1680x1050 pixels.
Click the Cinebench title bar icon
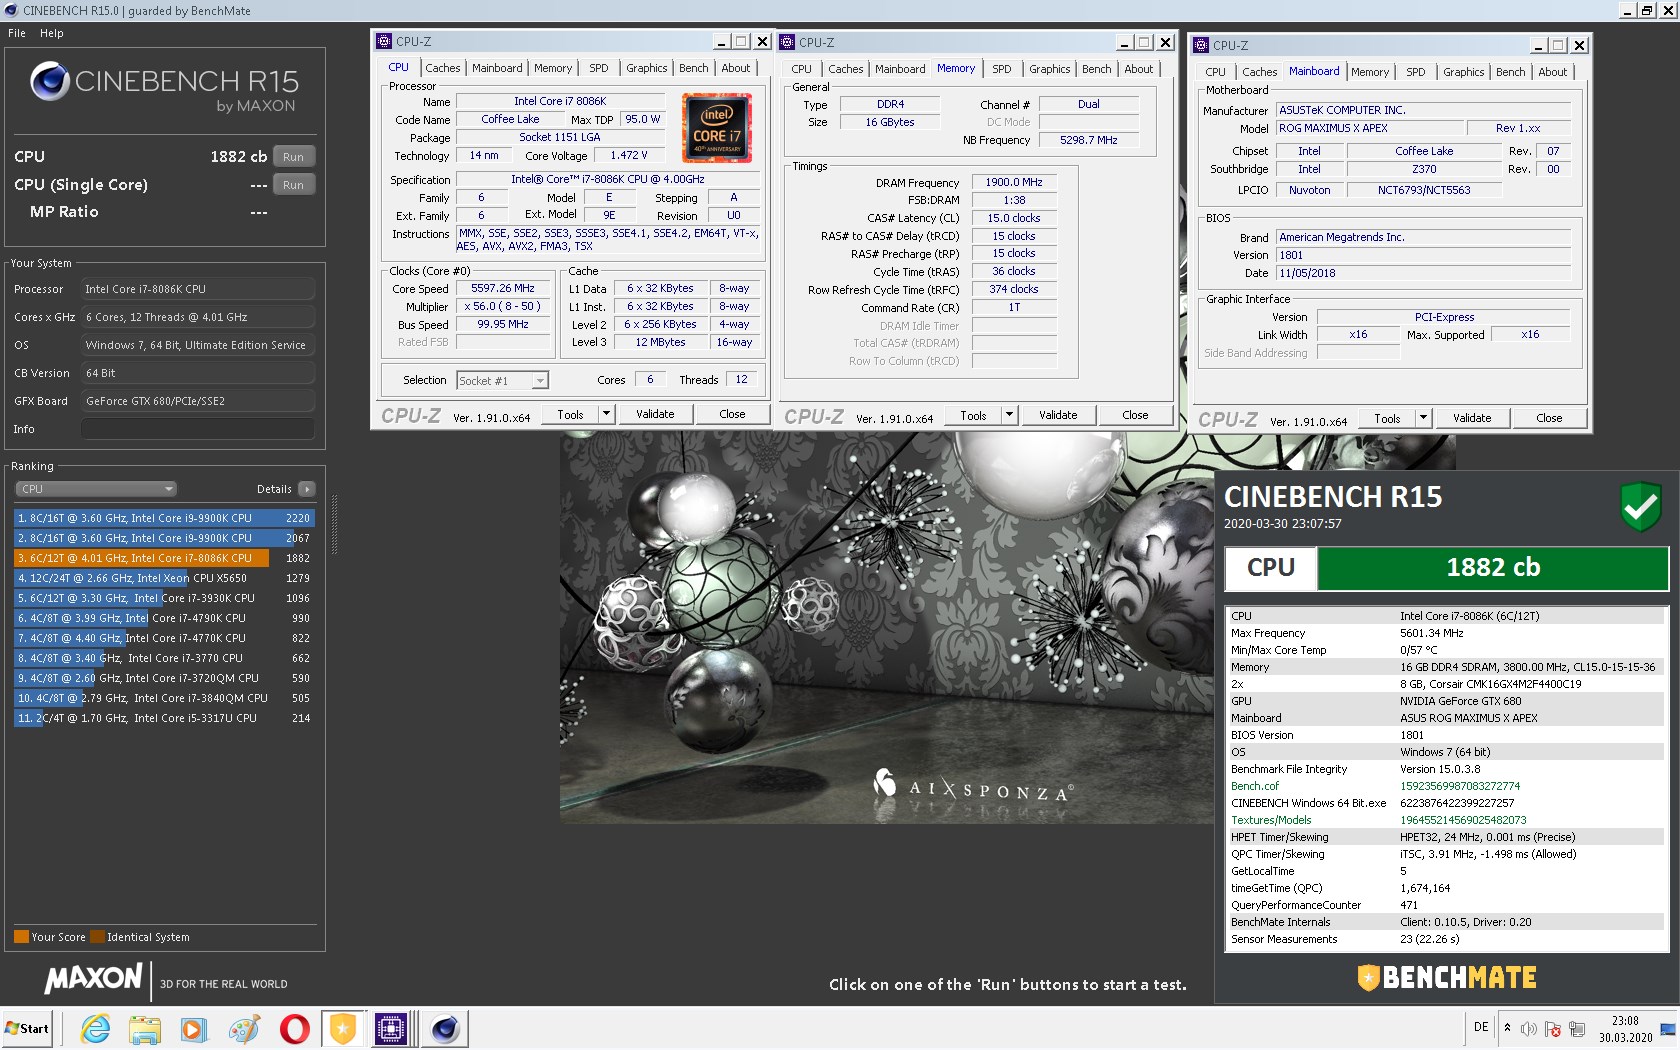(11, 11)
